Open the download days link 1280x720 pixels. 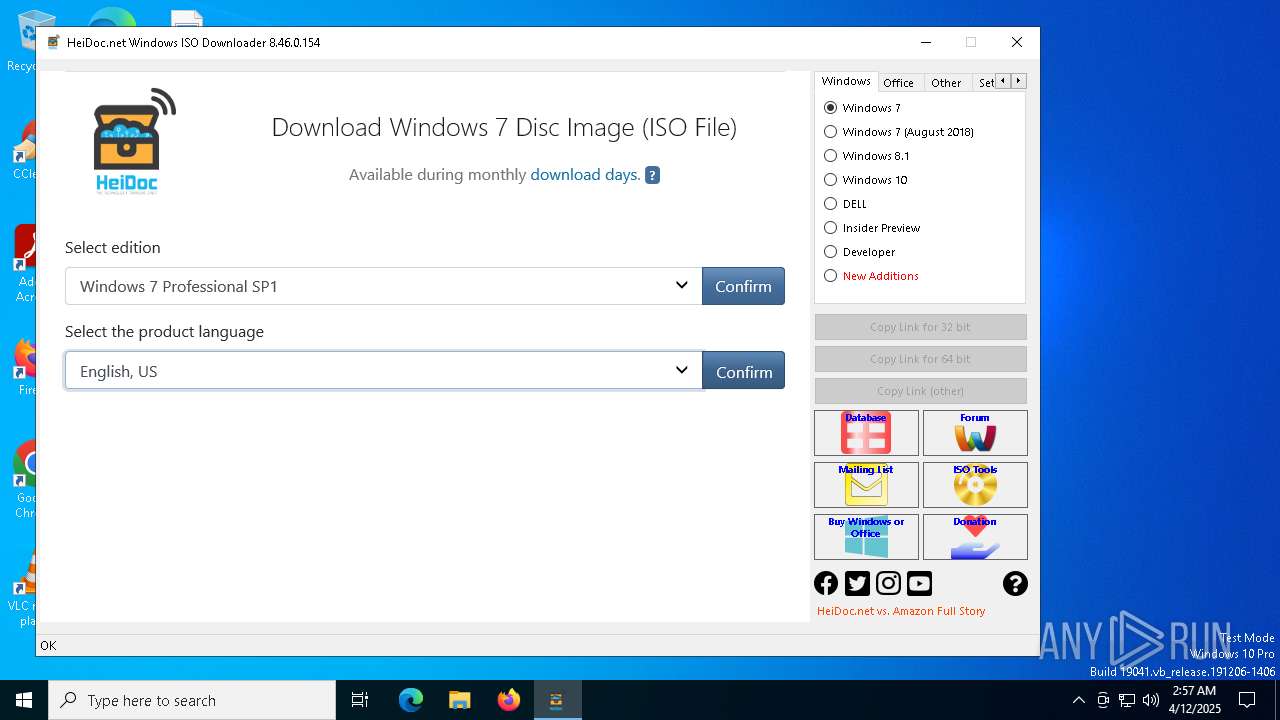click(x=585, y=175)
